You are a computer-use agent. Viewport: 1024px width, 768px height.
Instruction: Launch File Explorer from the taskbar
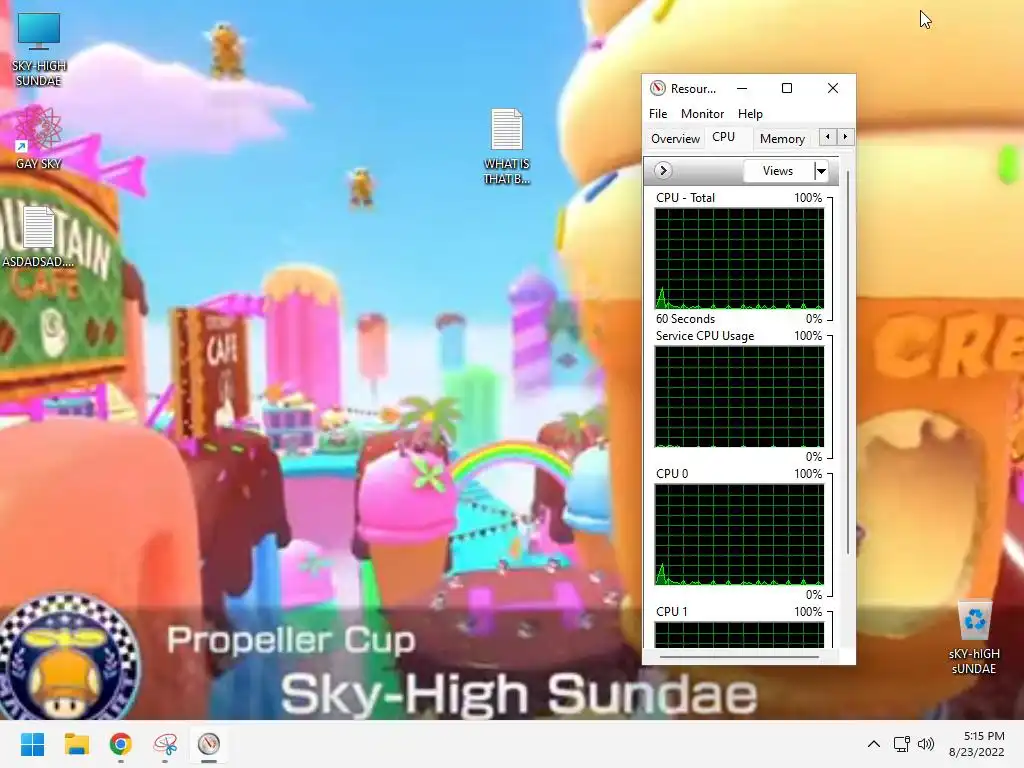[76, 744]
